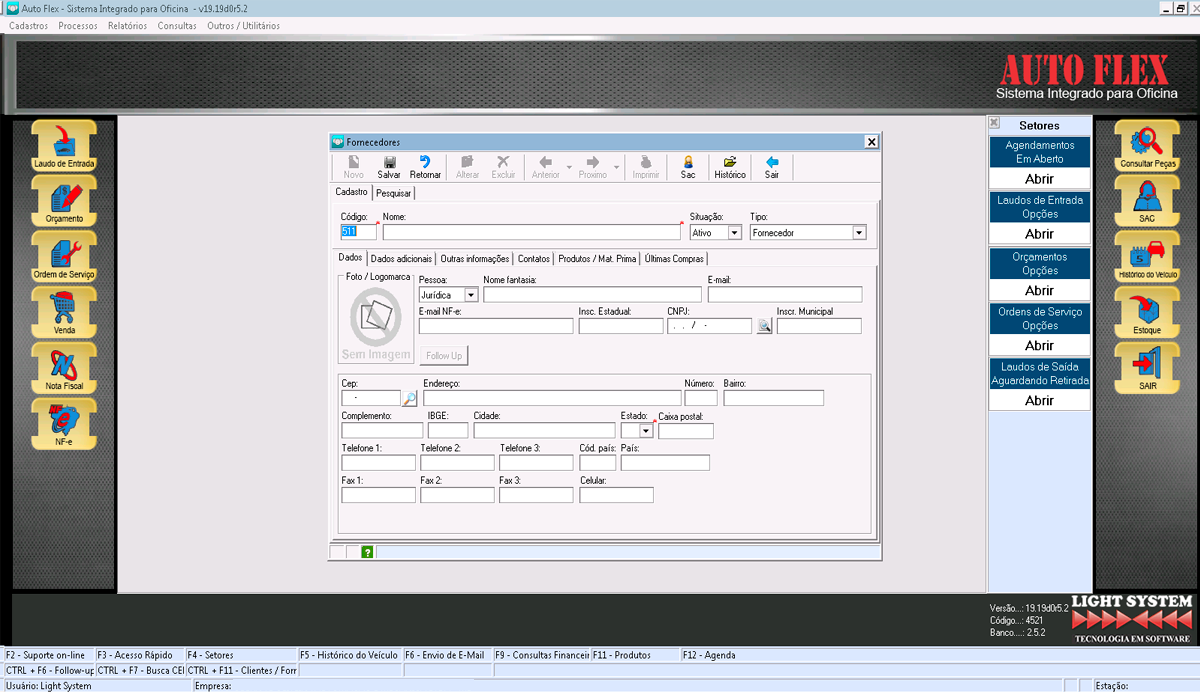Click Abrir under Laudos de Entrada
Screen dimensions: 1200x692
[1040, 234]
